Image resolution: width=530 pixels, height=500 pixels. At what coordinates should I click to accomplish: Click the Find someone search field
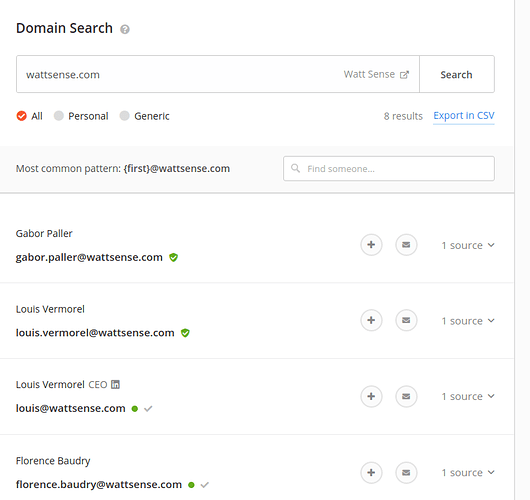pyautogui.click(x=389, y=168)
